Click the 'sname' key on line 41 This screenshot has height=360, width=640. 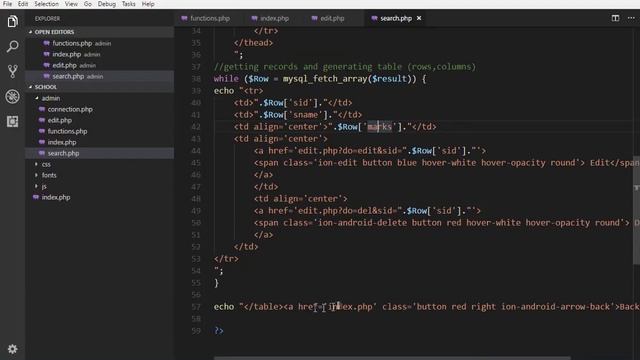307,115
